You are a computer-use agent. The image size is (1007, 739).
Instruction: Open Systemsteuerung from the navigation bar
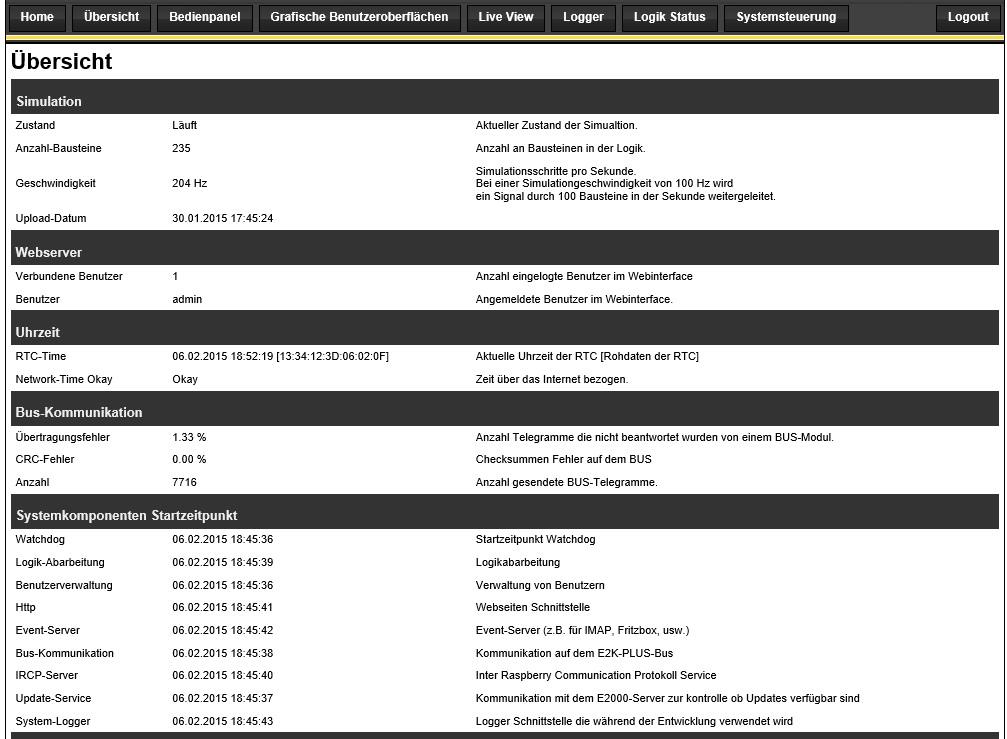pyautogui.click(x=786, y=17)
